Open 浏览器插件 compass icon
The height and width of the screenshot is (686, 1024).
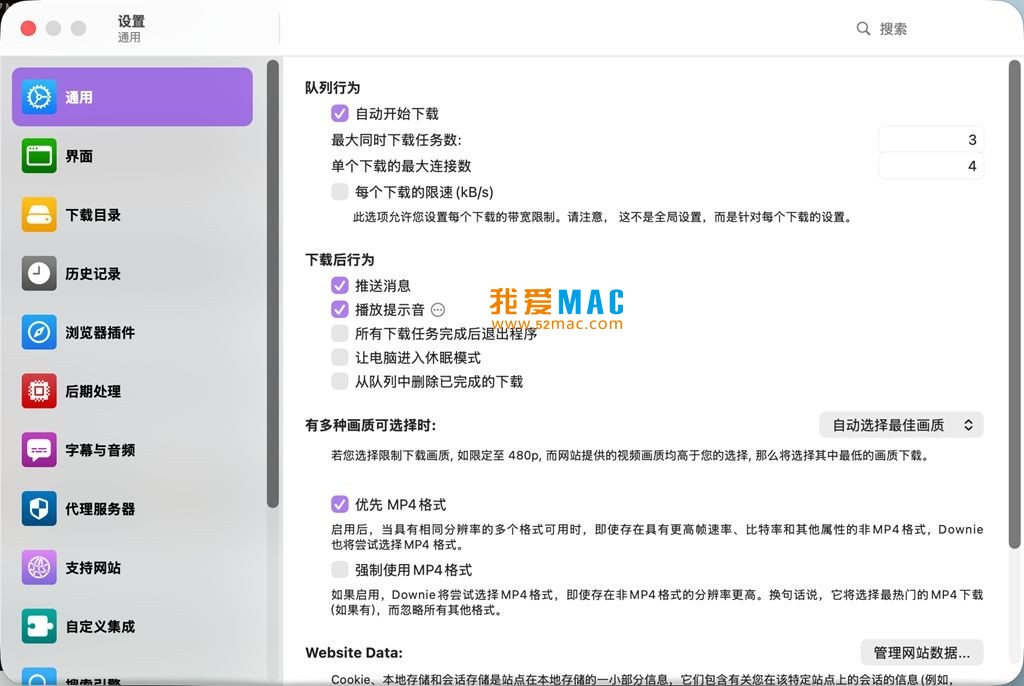(x=39, y=332)
